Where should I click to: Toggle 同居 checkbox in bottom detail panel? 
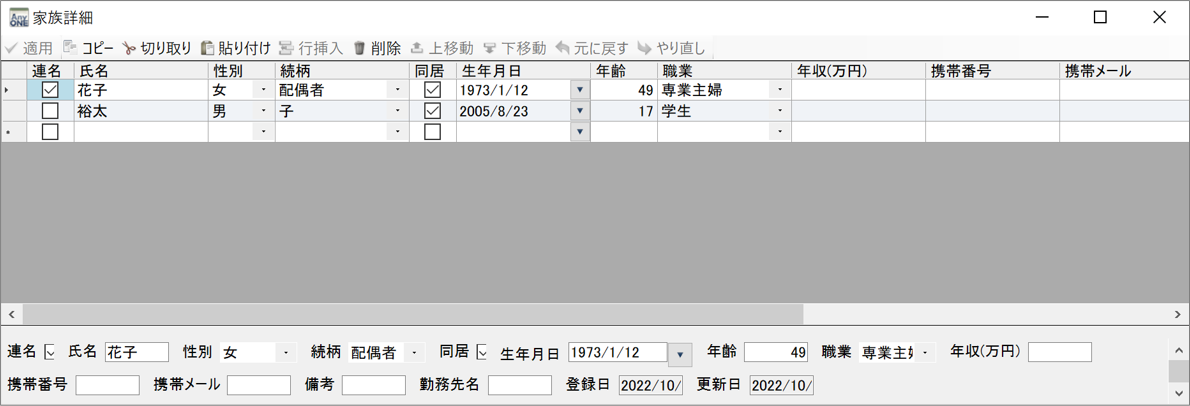point(481,352)
